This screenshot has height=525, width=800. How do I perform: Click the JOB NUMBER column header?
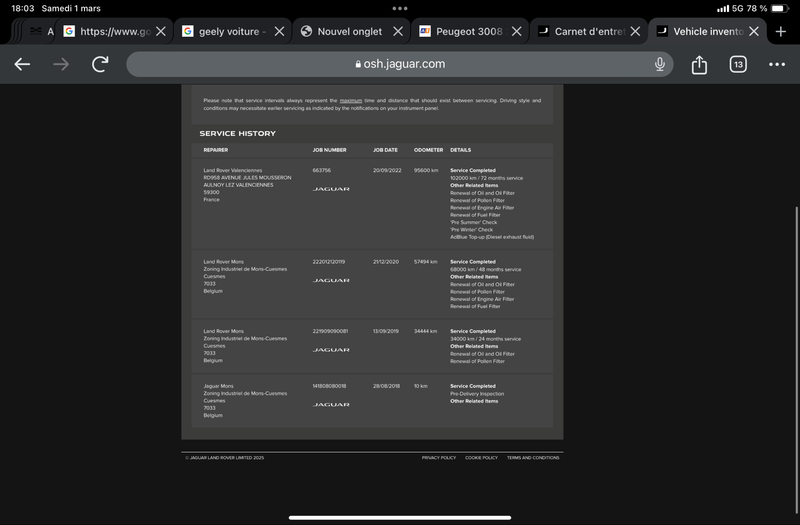330,150
